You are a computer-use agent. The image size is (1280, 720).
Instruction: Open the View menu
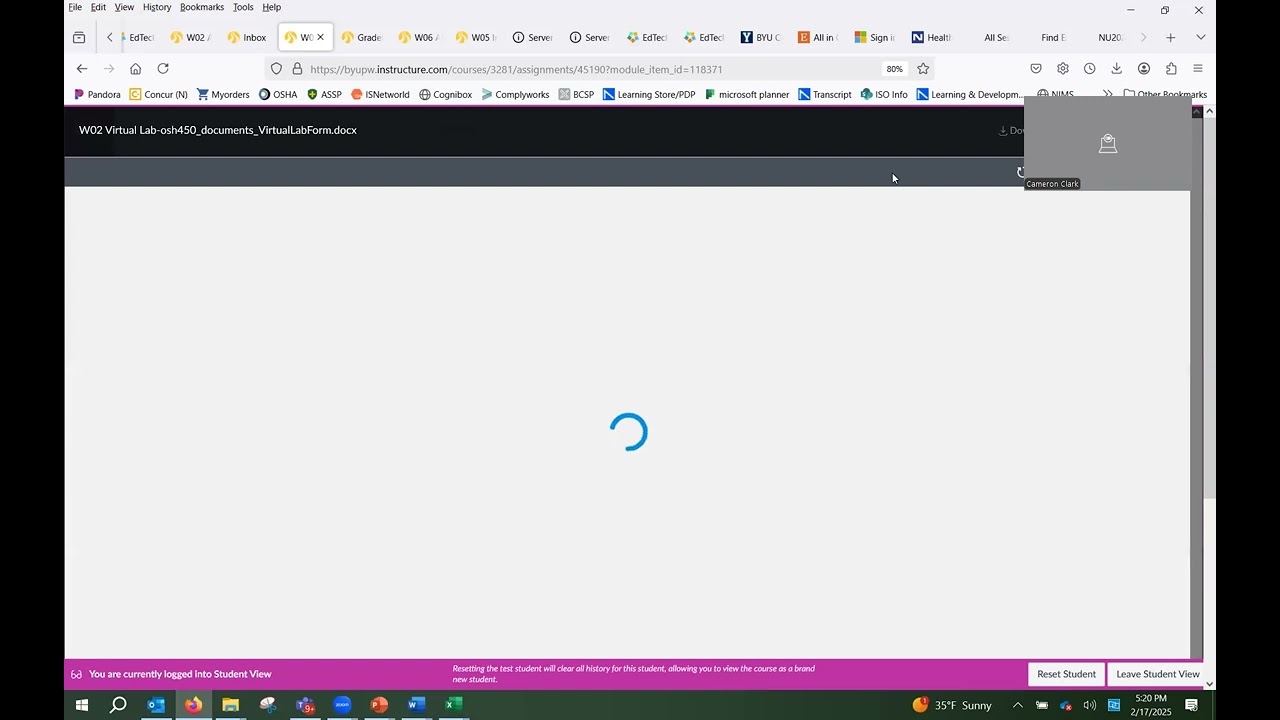pyautogui.click(x=124, y=7)
